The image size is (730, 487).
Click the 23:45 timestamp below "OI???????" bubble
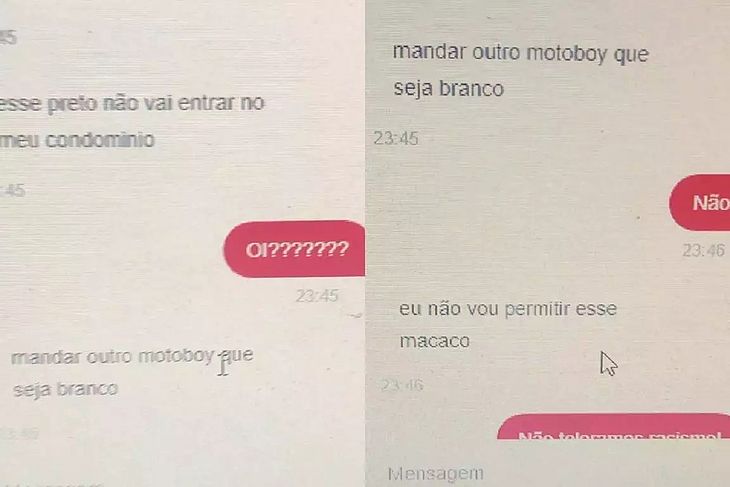pos(317,296)
